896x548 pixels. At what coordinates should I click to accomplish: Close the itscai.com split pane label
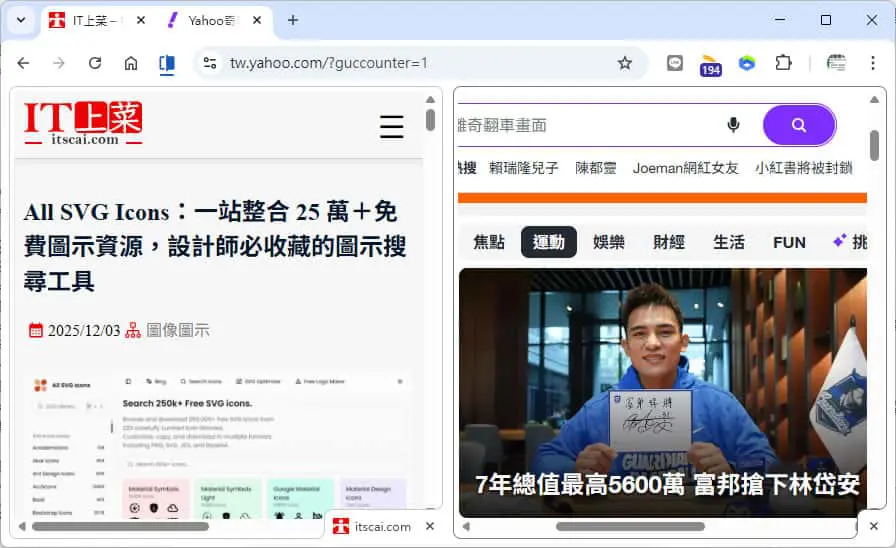tap(430, 526)
